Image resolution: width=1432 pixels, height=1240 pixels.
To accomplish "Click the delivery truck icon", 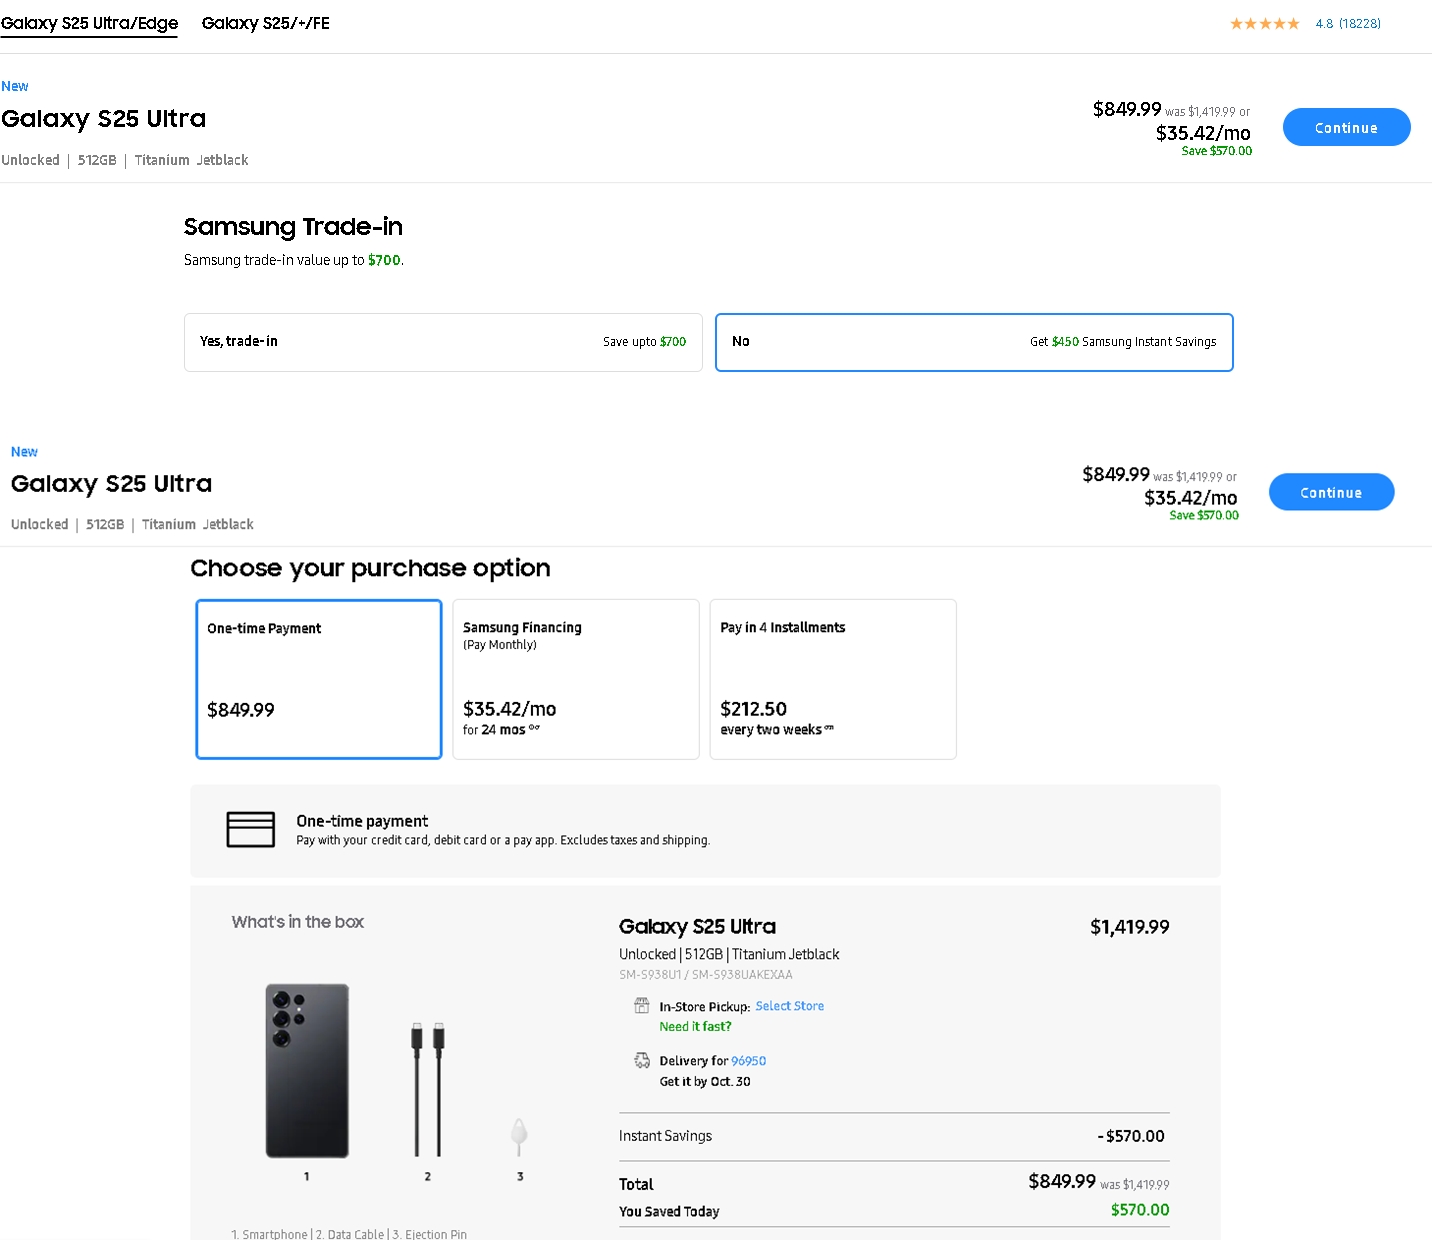I will click(642, 1060).
